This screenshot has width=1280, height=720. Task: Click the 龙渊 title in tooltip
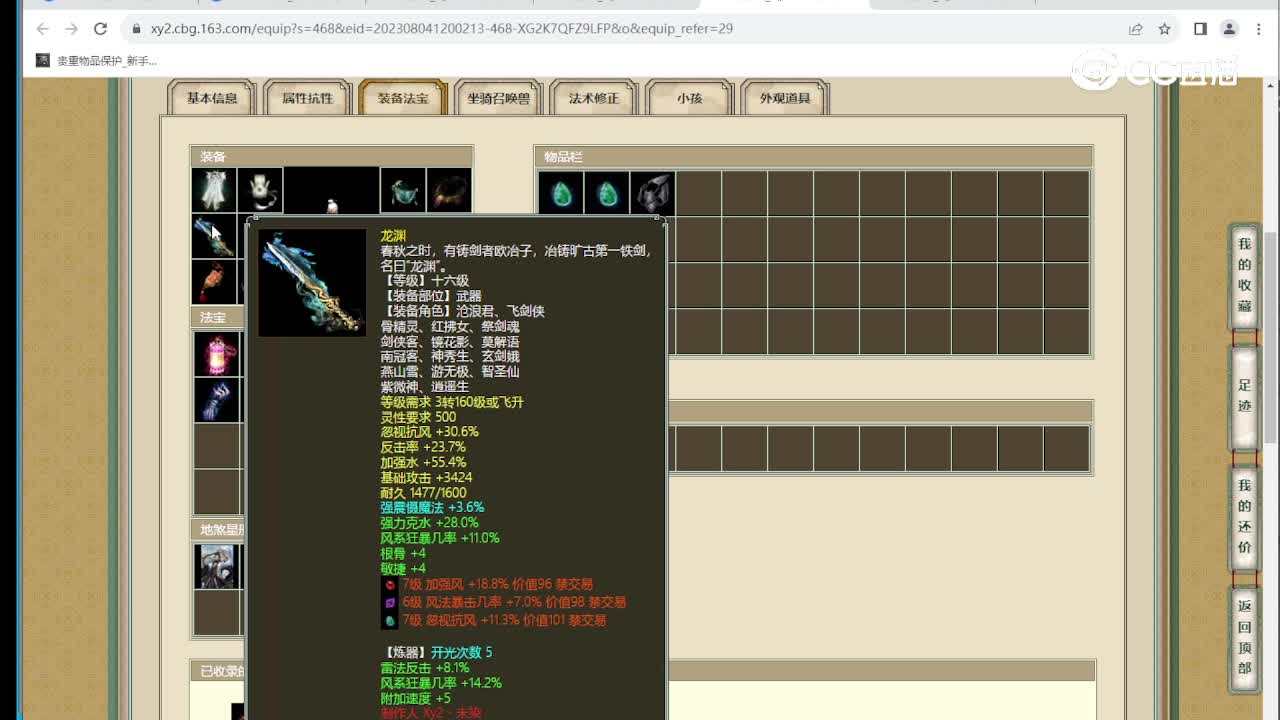(x=393, y=236)
